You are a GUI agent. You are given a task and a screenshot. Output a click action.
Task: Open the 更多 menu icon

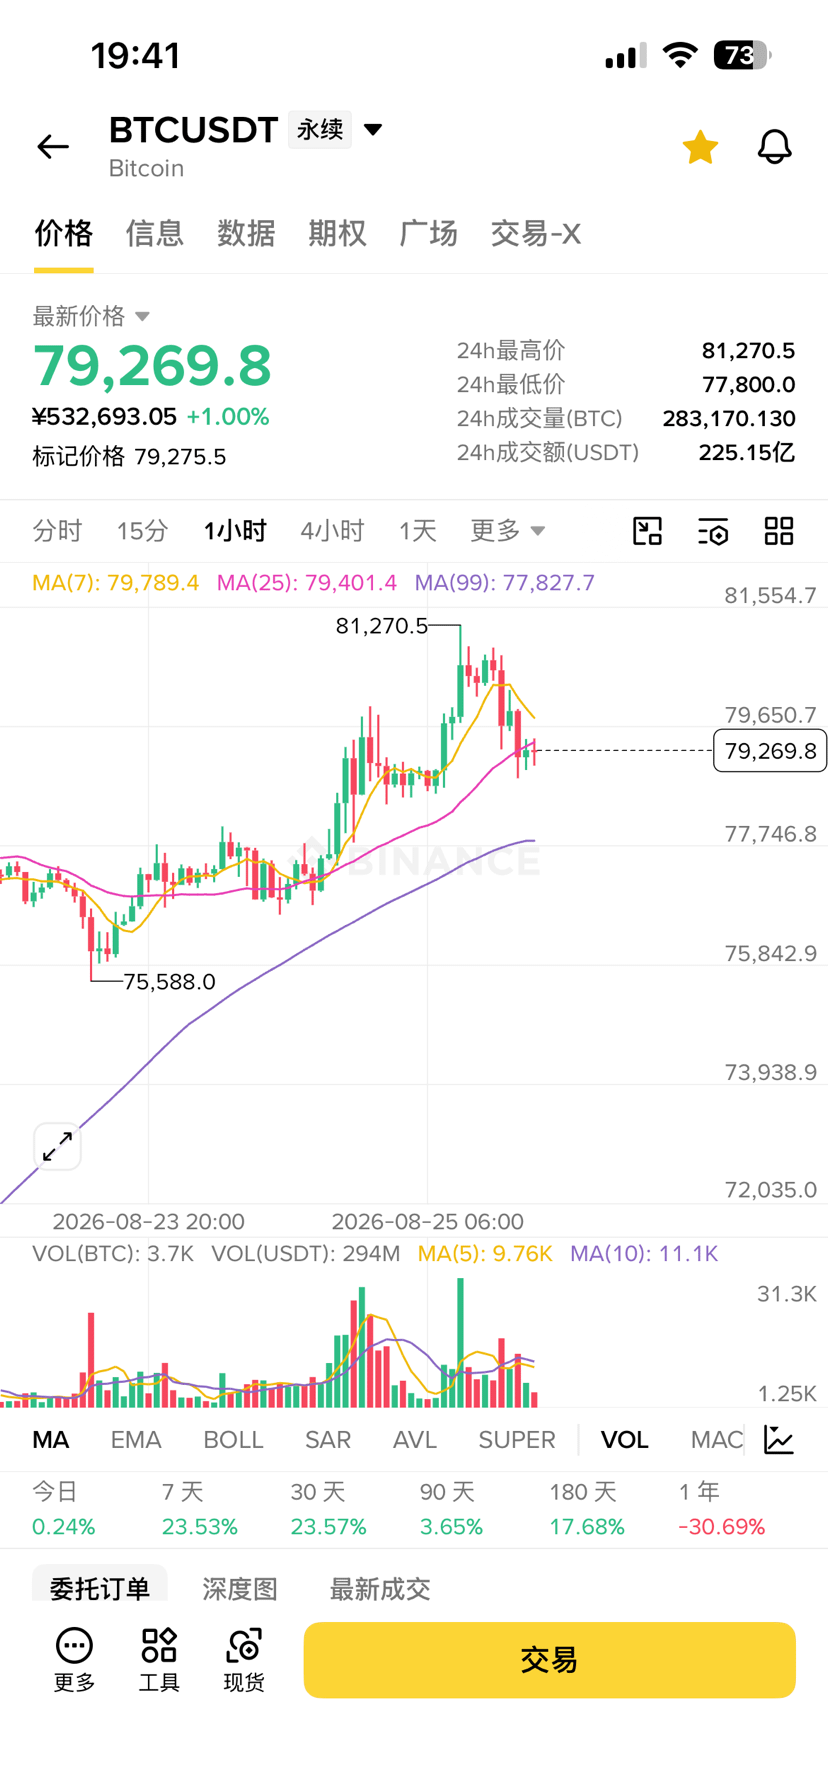74,1660
